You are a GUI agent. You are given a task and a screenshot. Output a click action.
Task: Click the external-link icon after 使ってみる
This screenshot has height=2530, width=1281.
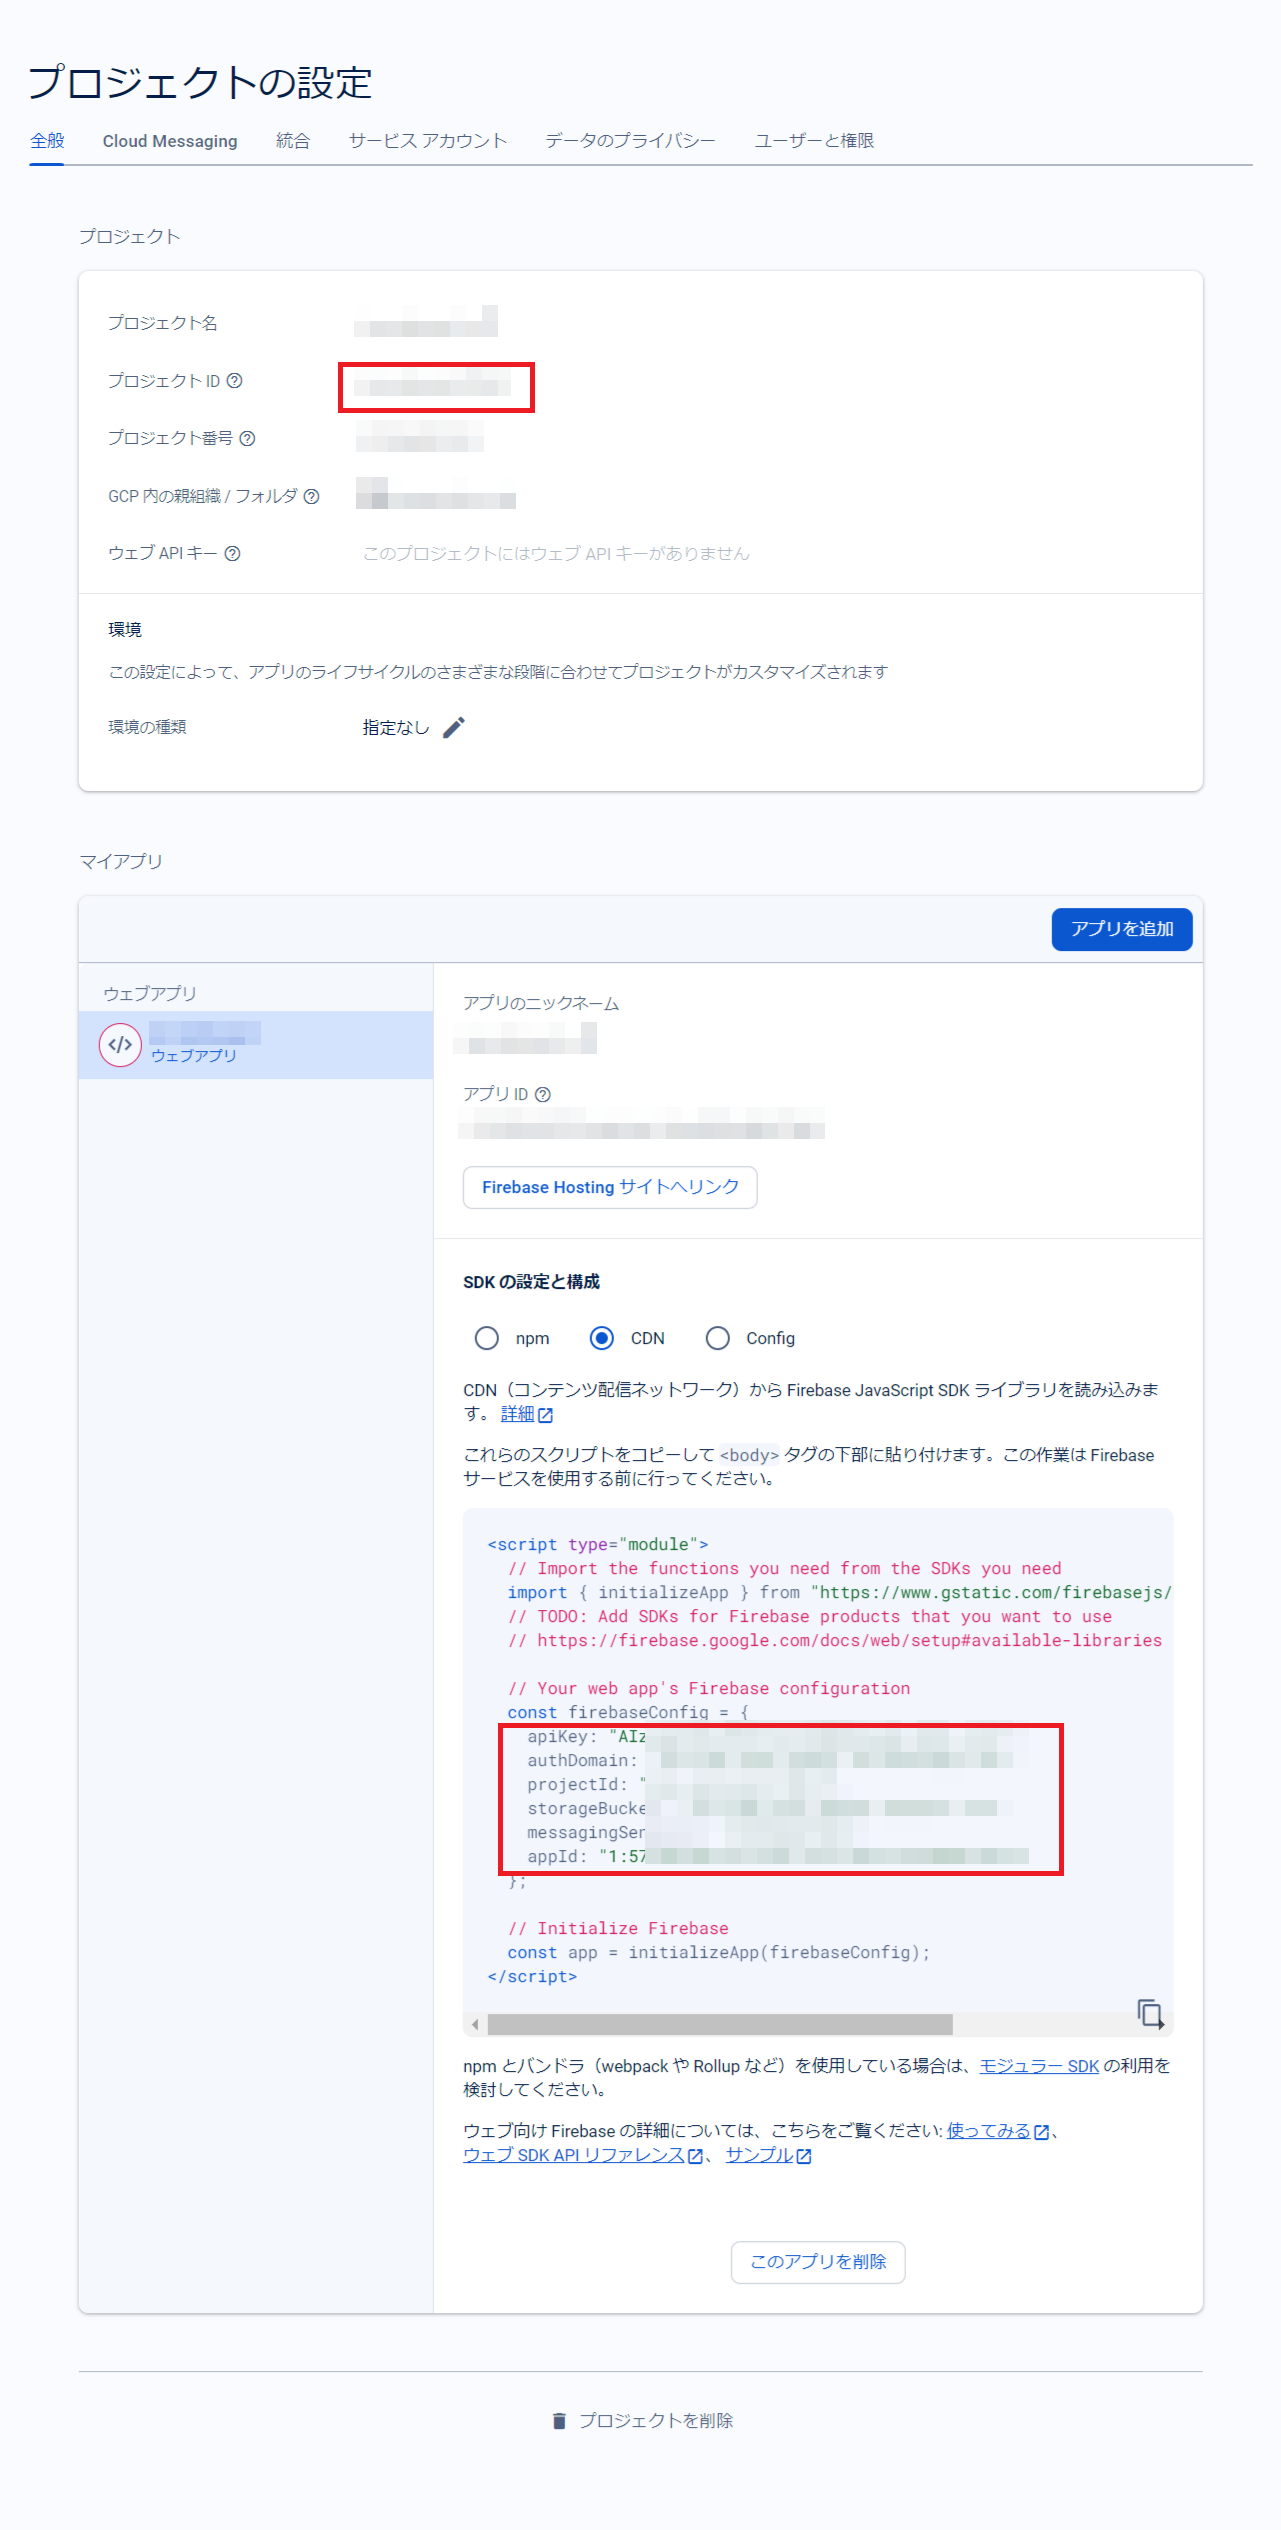click(x=1041, y=2132)
